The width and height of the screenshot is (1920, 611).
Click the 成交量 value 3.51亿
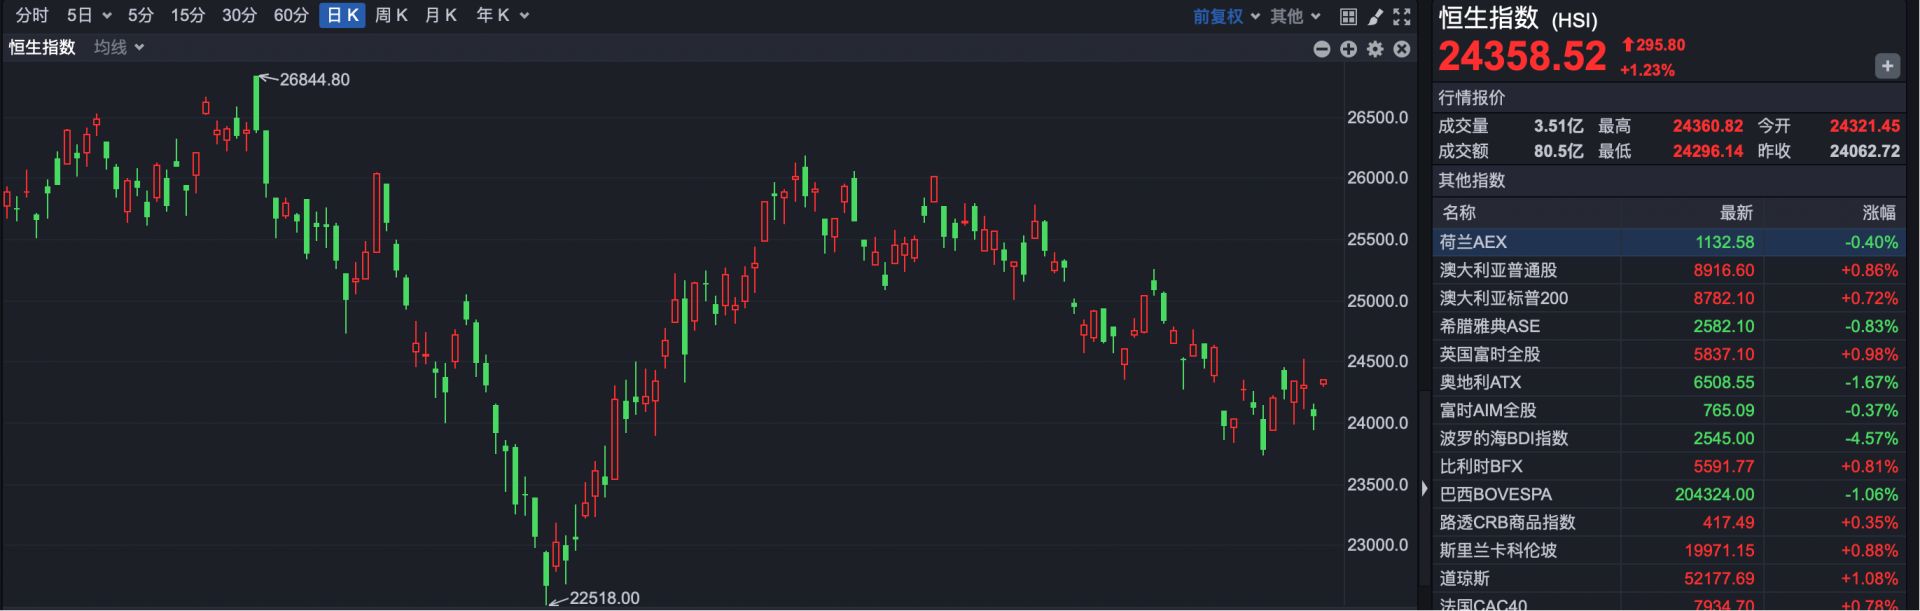click(x=1559, y=126)
